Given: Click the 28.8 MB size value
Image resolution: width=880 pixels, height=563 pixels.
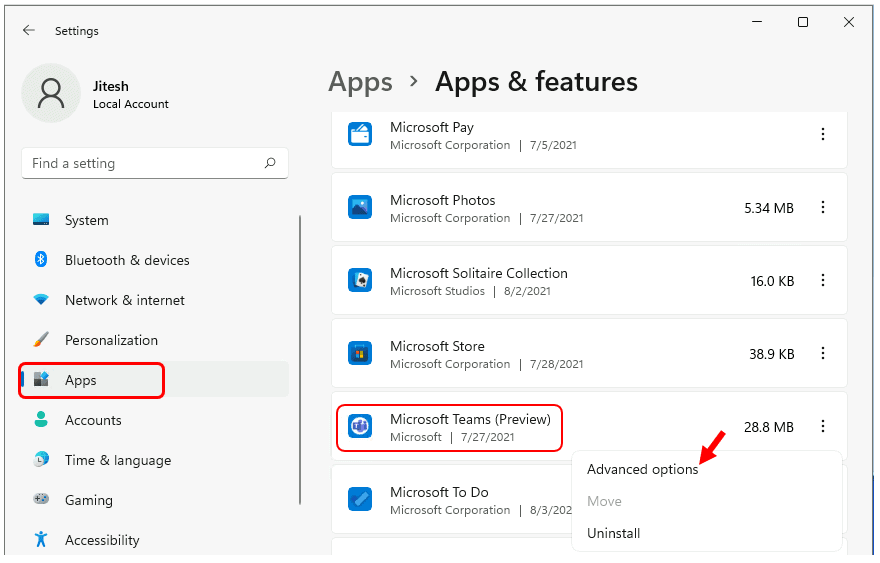Looking at the screenshot, I should click(769, 427).
